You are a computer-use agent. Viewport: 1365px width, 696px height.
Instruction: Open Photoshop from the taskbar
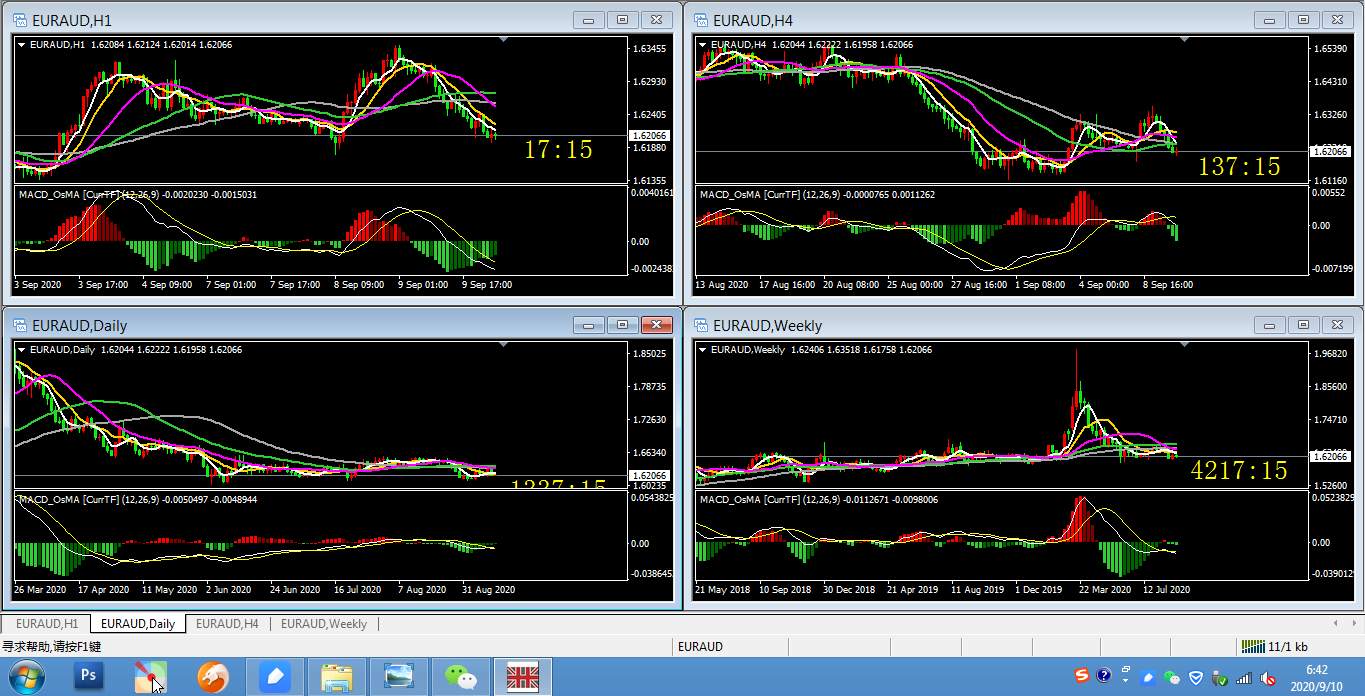point(89,677)
